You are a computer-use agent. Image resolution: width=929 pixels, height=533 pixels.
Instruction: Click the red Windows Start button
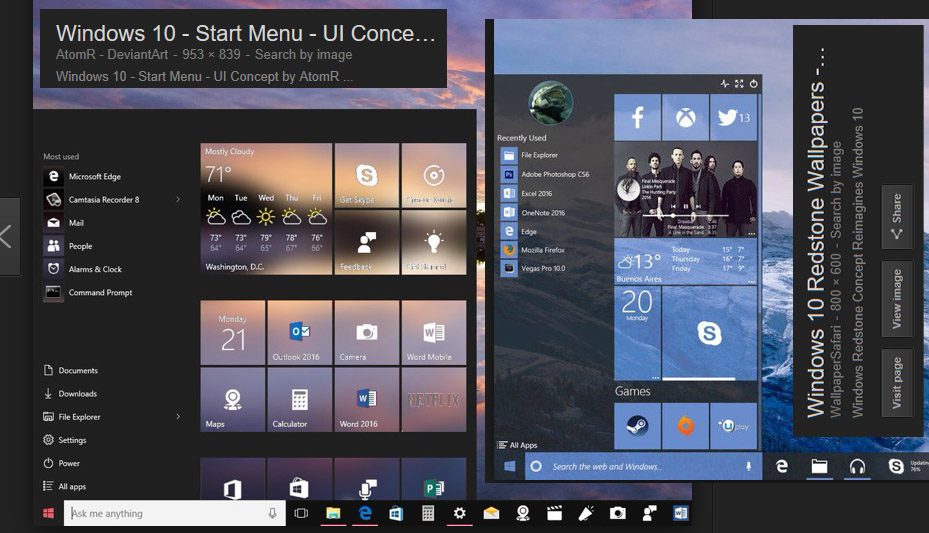49,513
